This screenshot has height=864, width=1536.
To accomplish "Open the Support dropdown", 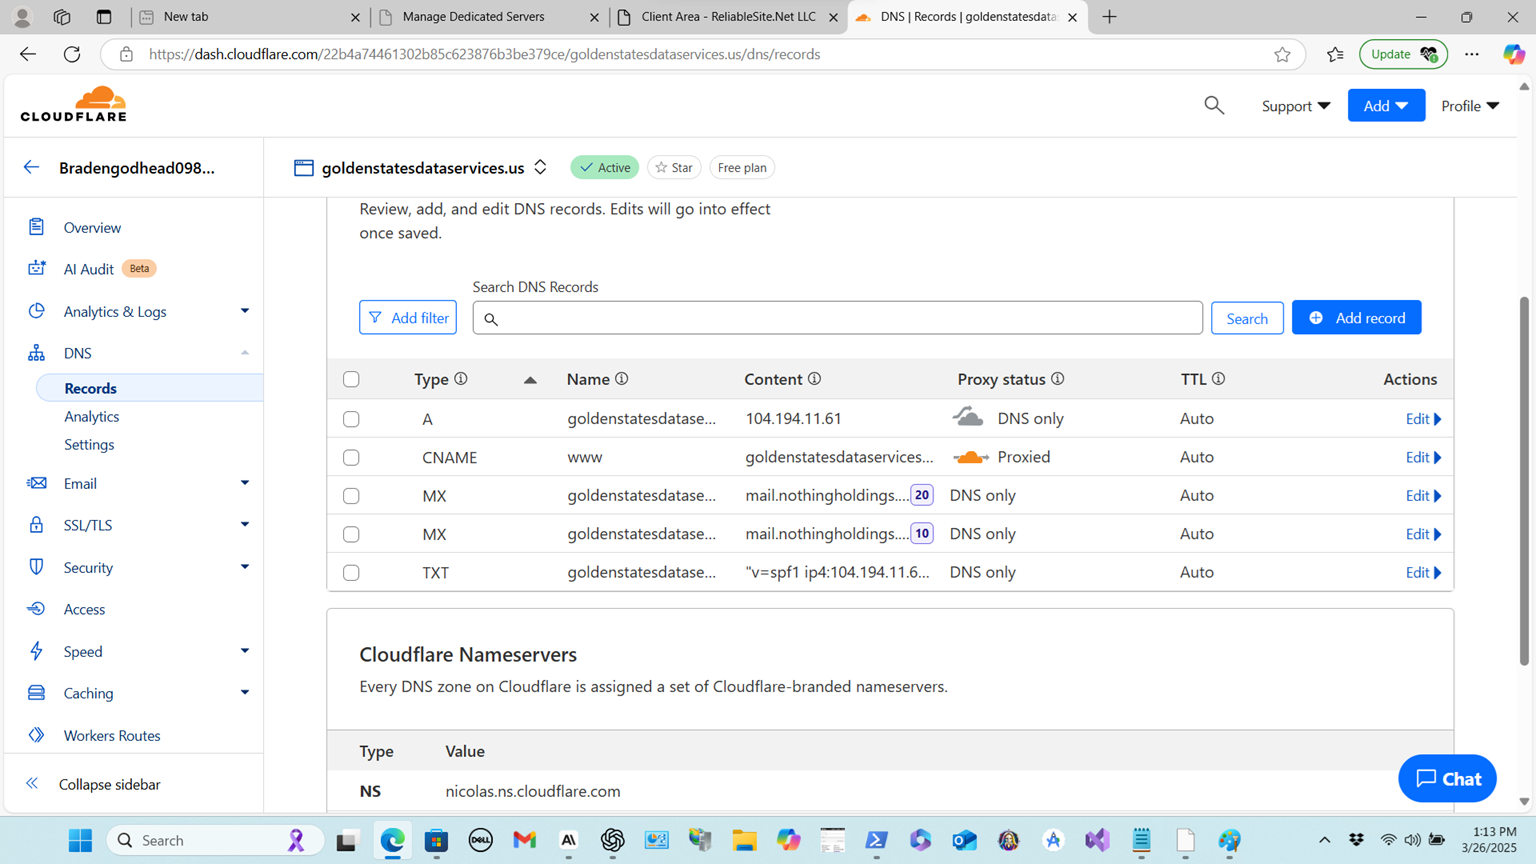I will coord(1295,105).
